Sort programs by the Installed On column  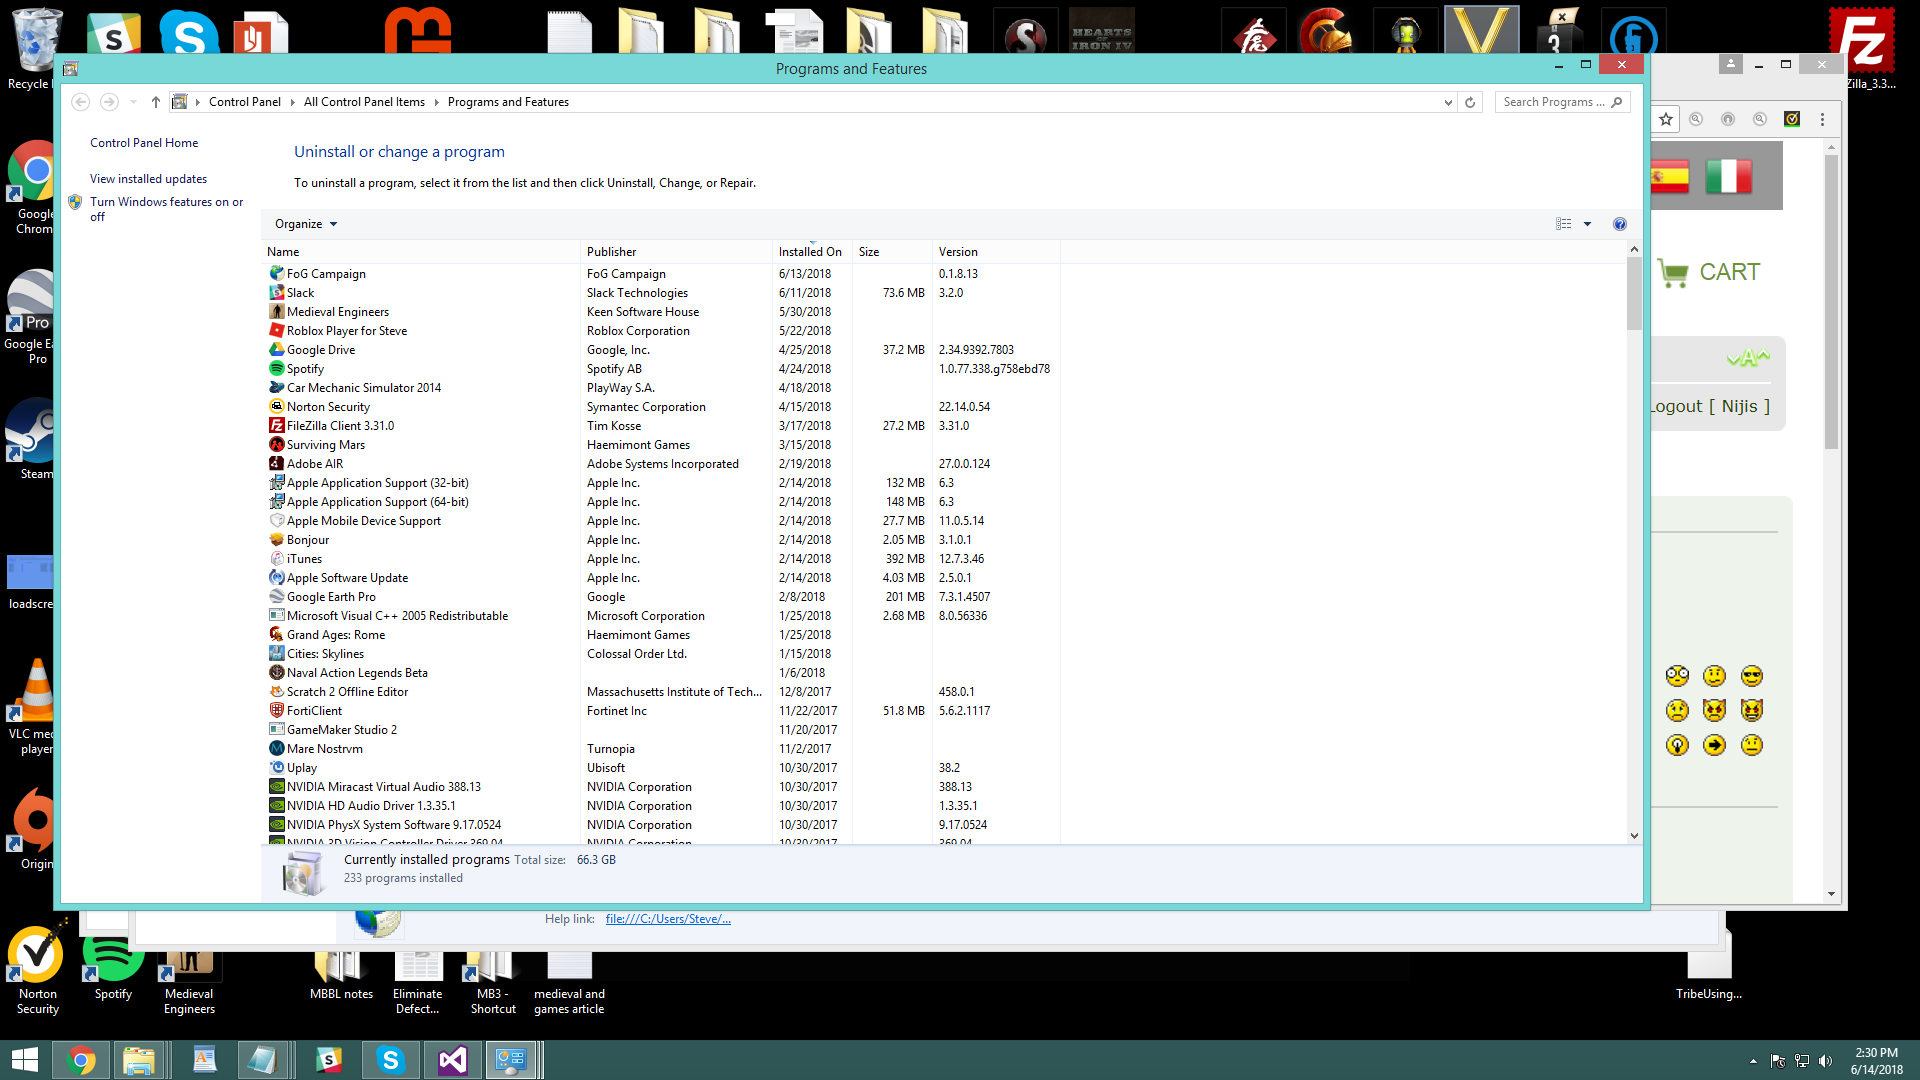coord(812,252)
